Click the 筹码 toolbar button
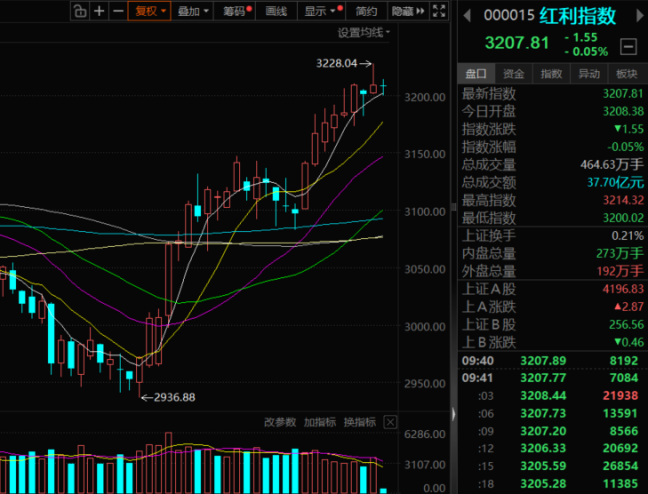 click(x=236, y=11)
